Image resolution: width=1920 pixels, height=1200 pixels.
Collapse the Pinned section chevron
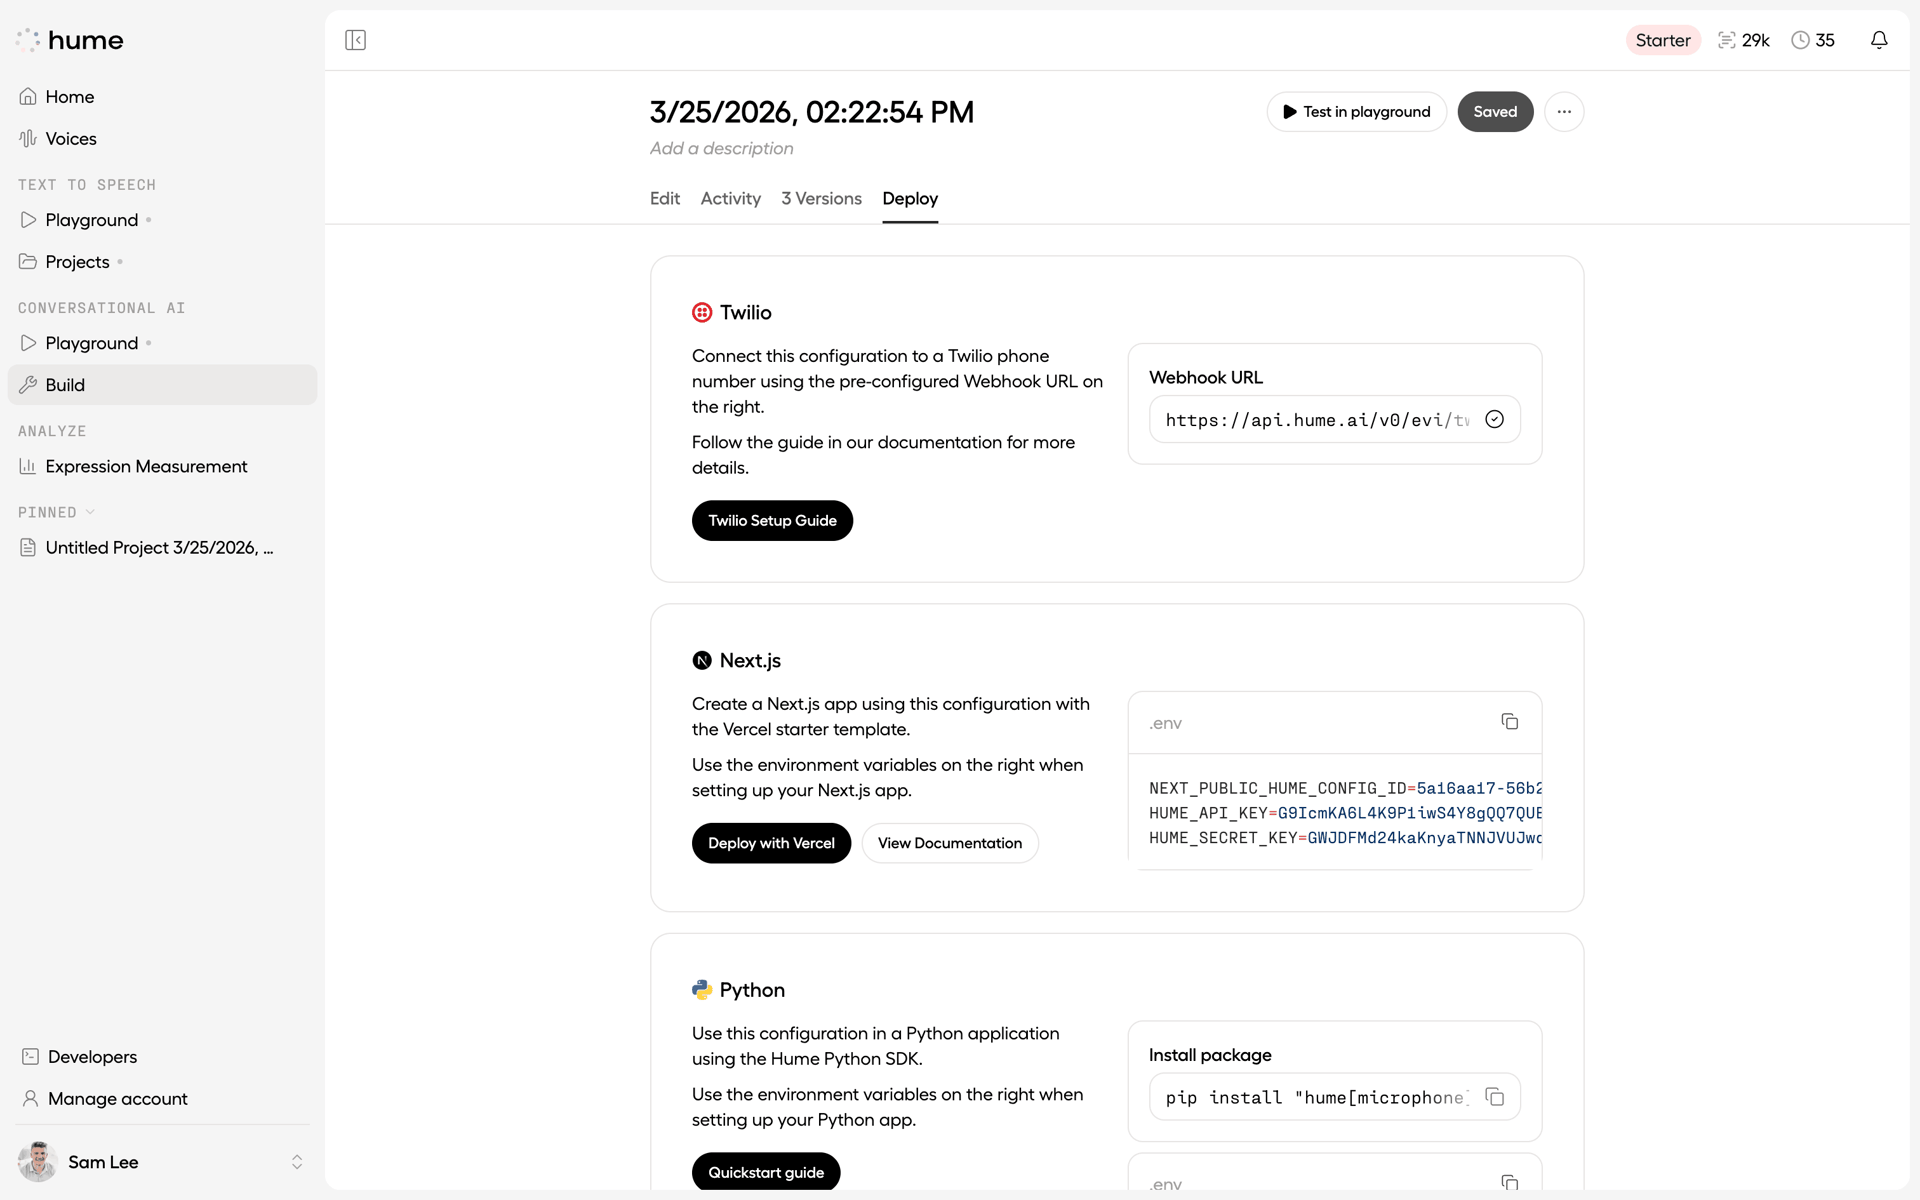coord(90,512)
